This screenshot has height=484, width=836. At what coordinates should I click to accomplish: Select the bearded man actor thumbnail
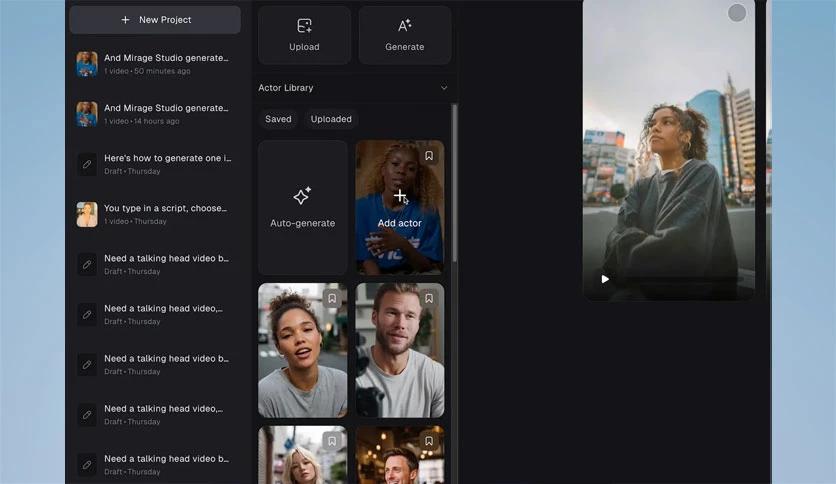399,350
